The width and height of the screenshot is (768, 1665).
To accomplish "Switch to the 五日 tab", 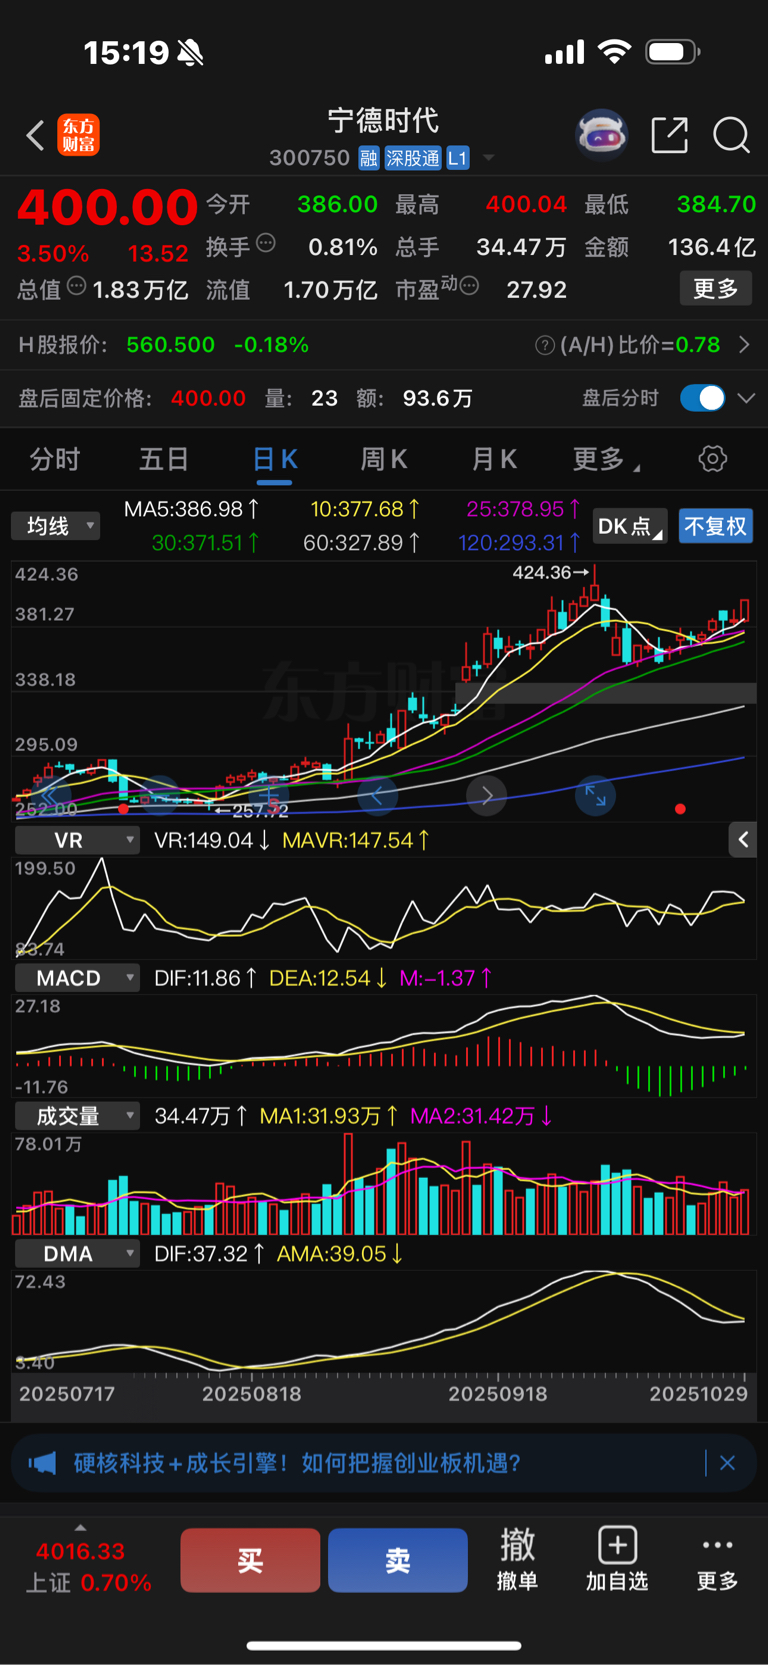I will pos(164,459).
